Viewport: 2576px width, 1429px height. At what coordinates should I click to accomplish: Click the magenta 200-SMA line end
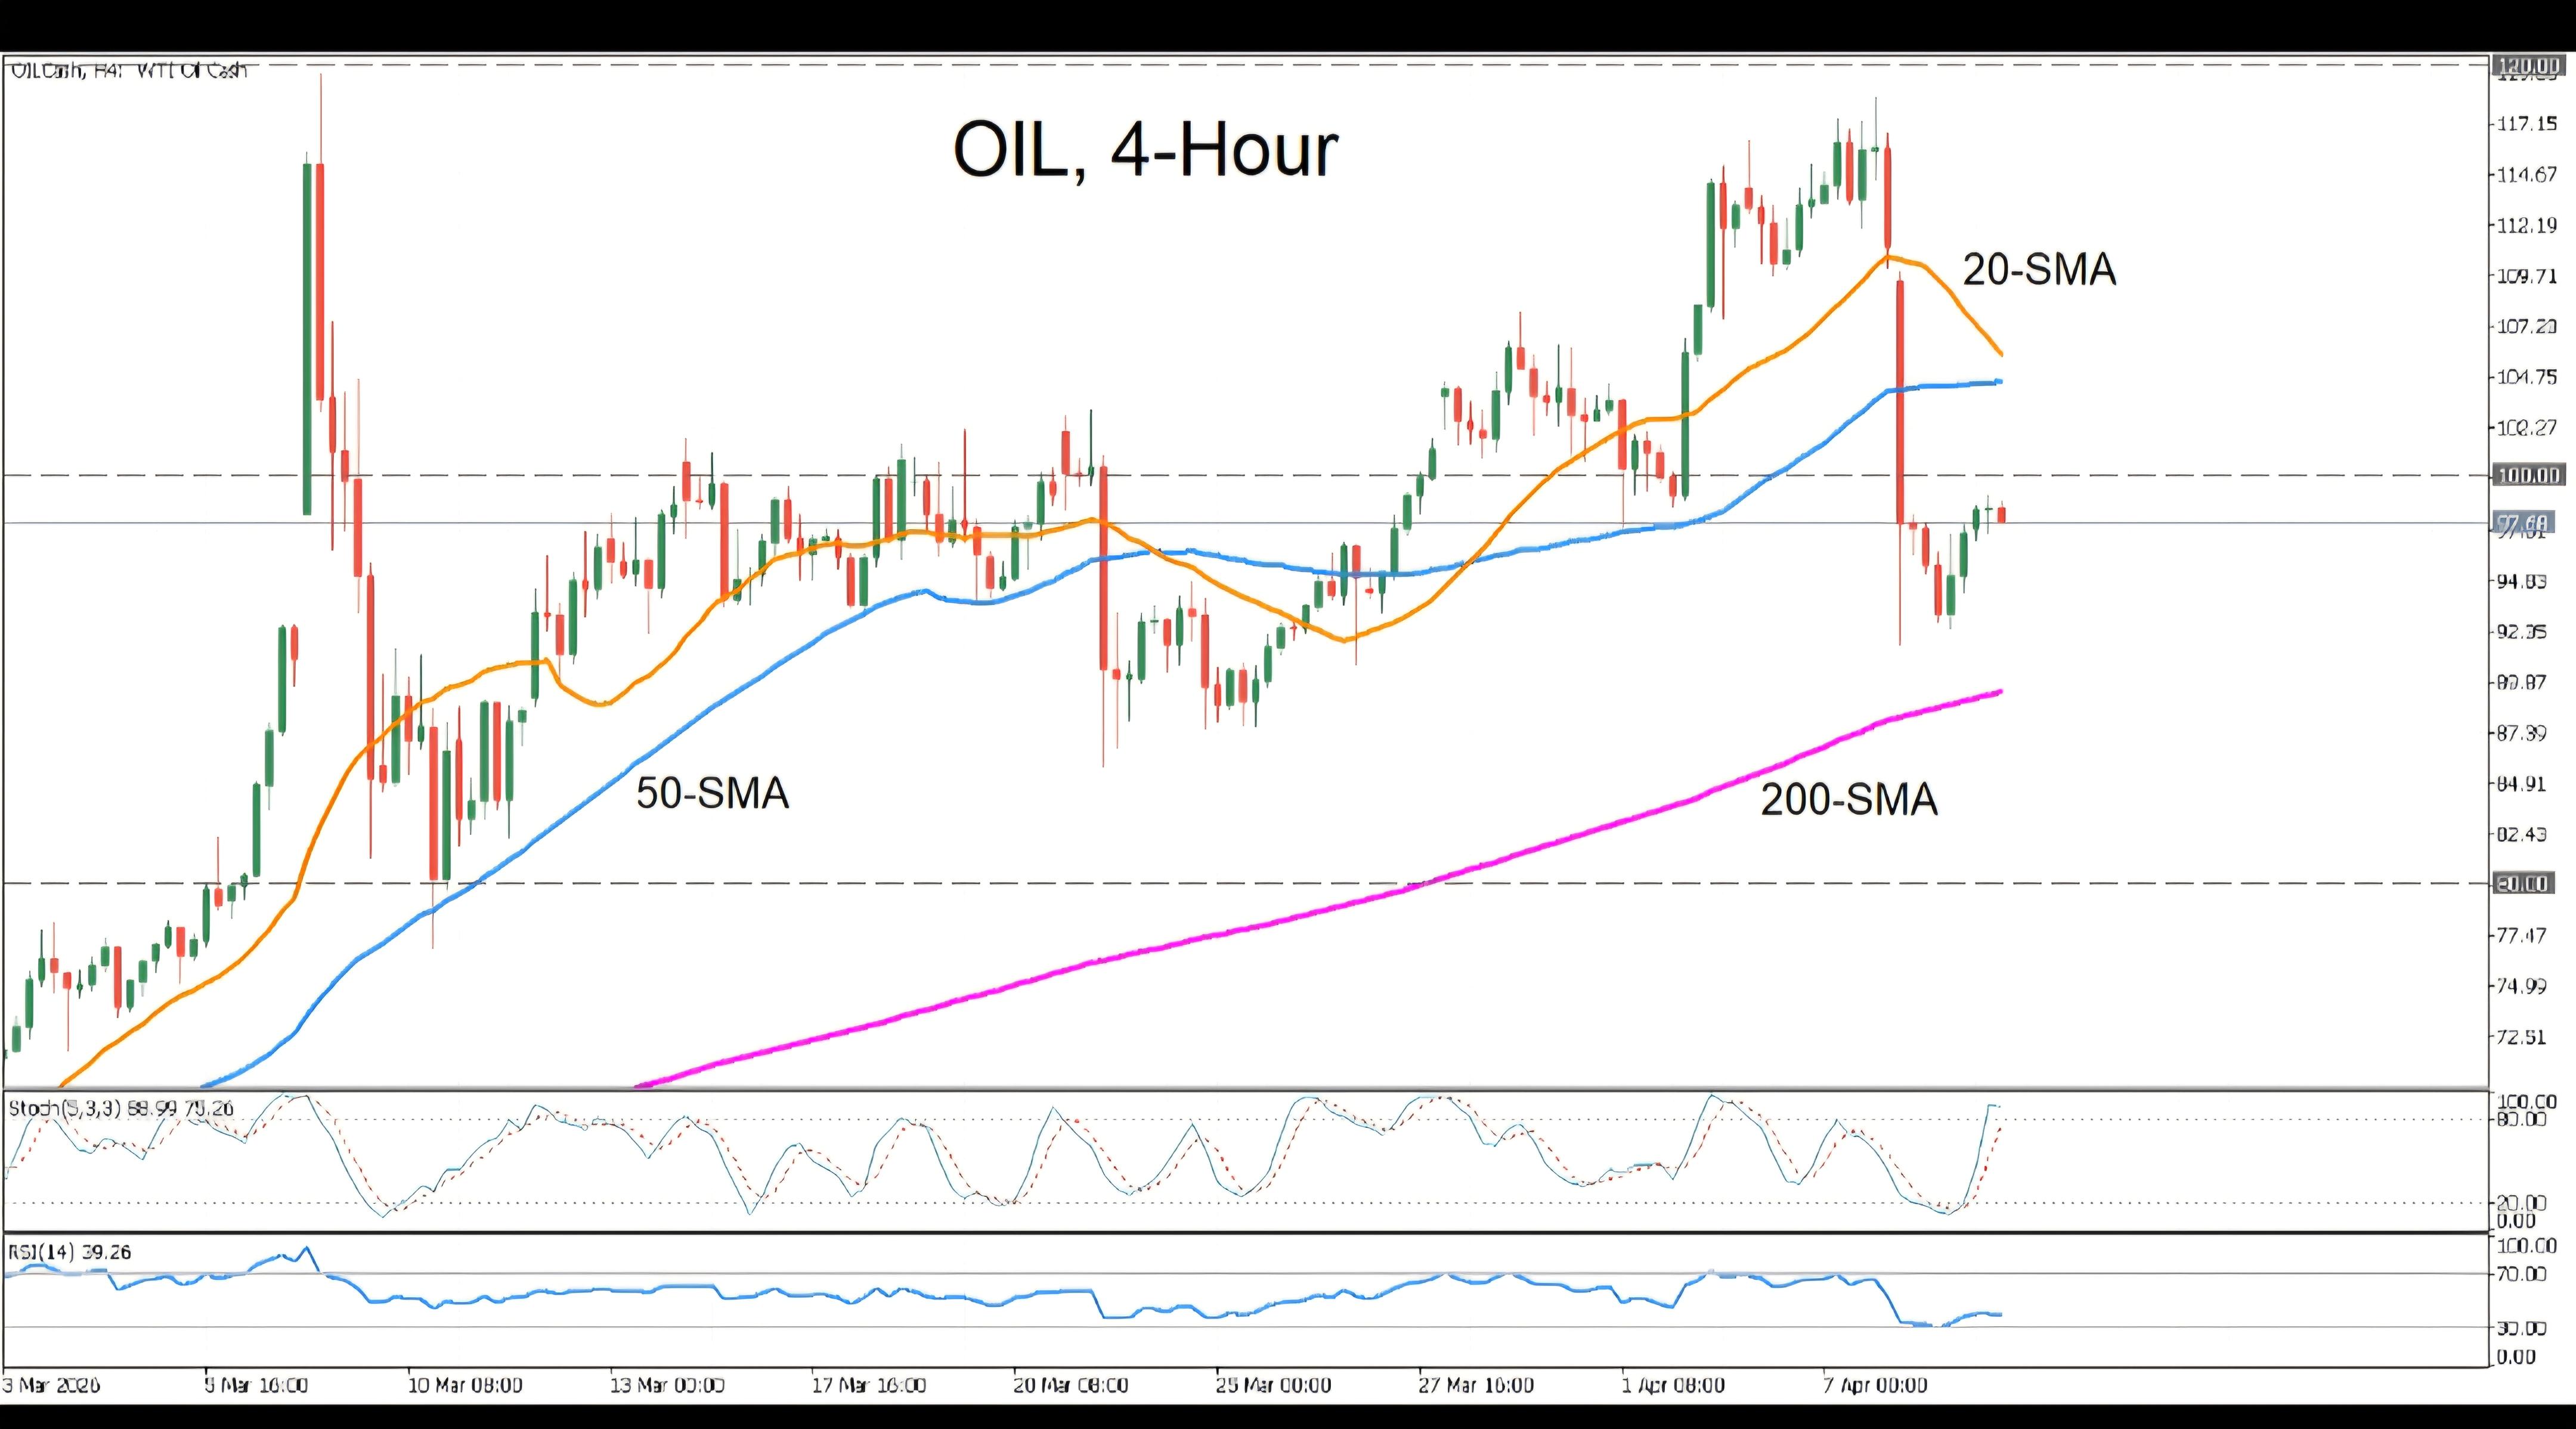tap(1997, 692)
